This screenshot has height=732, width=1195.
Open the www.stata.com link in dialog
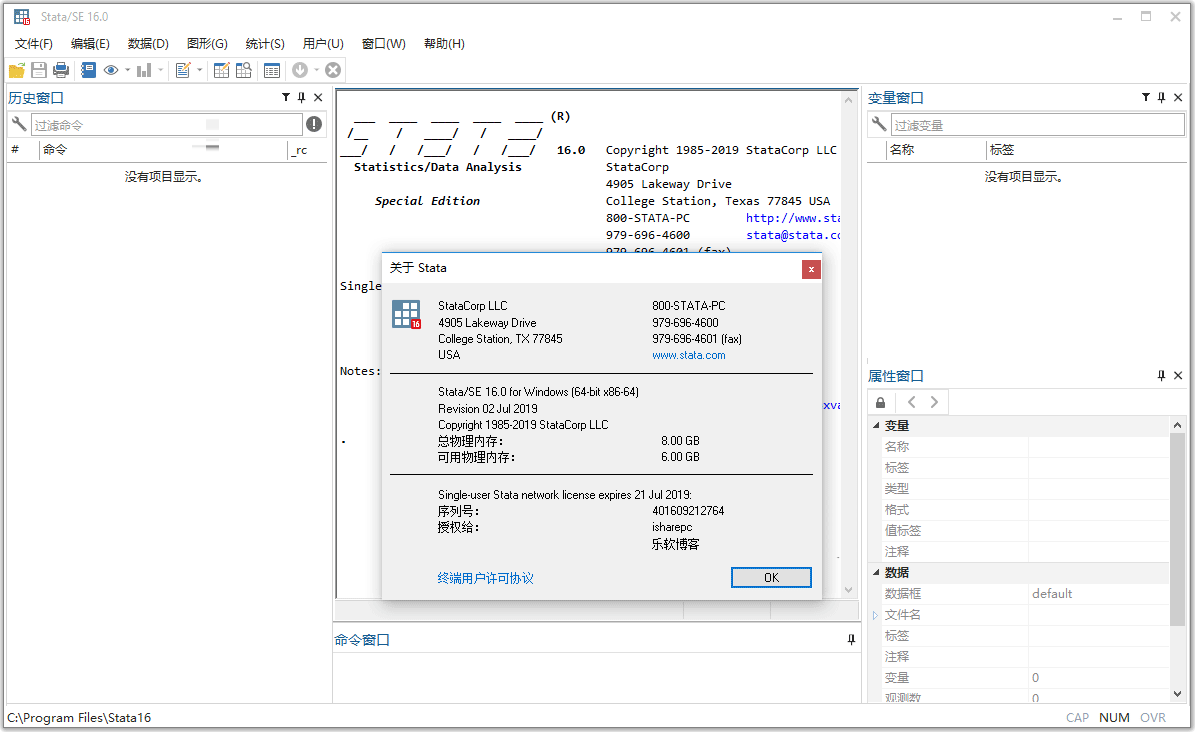pyautogui.click(x=689, y=355)
